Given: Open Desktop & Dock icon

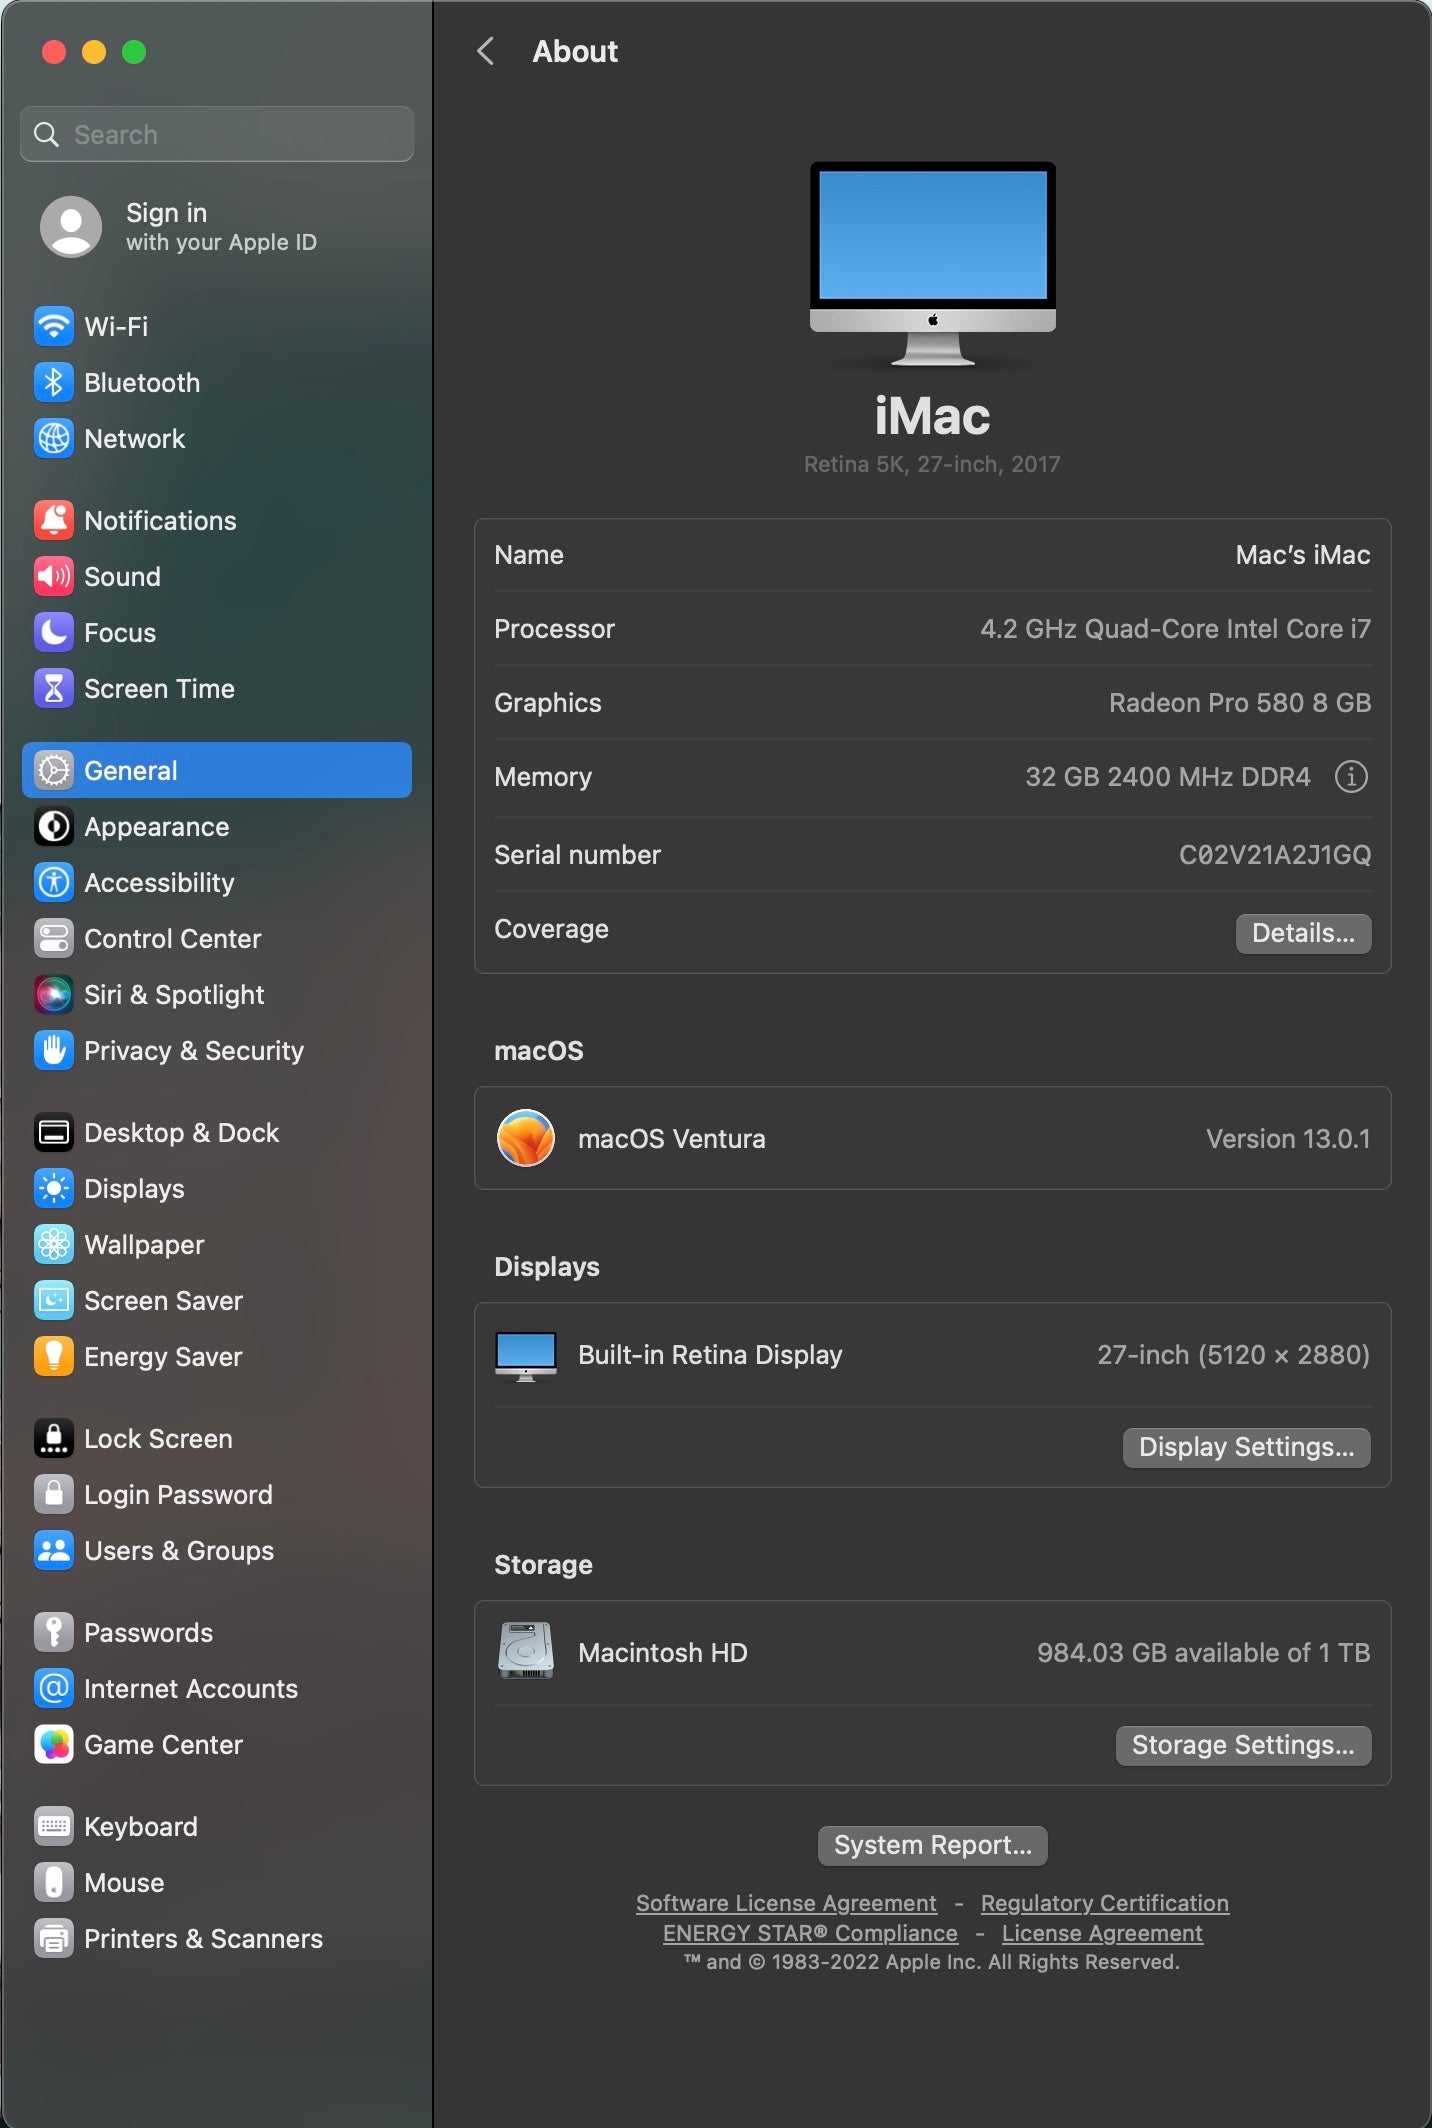Looking at the screenshot, I should [54, 1132].
